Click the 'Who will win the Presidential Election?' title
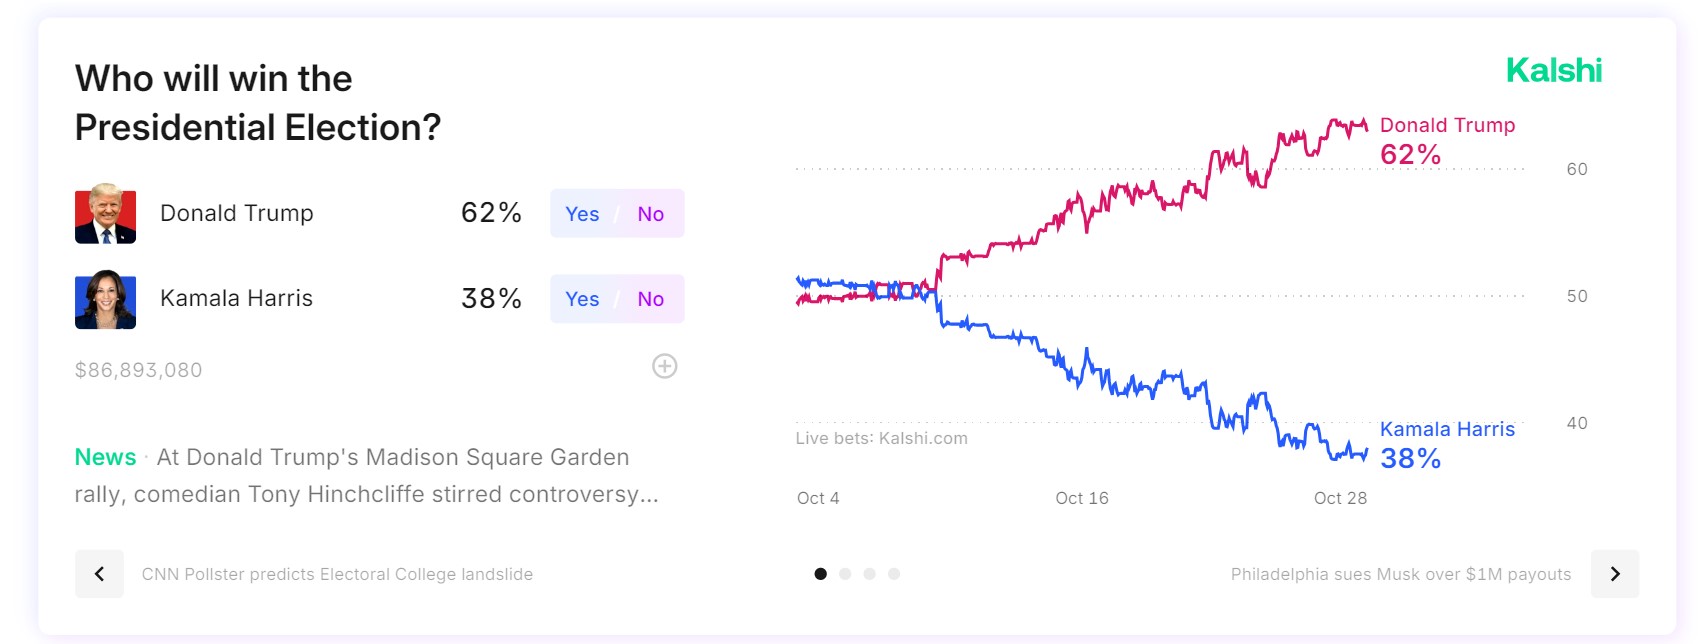The width and height of the screenshot is (1698, 644). click(x=258, y=103)
